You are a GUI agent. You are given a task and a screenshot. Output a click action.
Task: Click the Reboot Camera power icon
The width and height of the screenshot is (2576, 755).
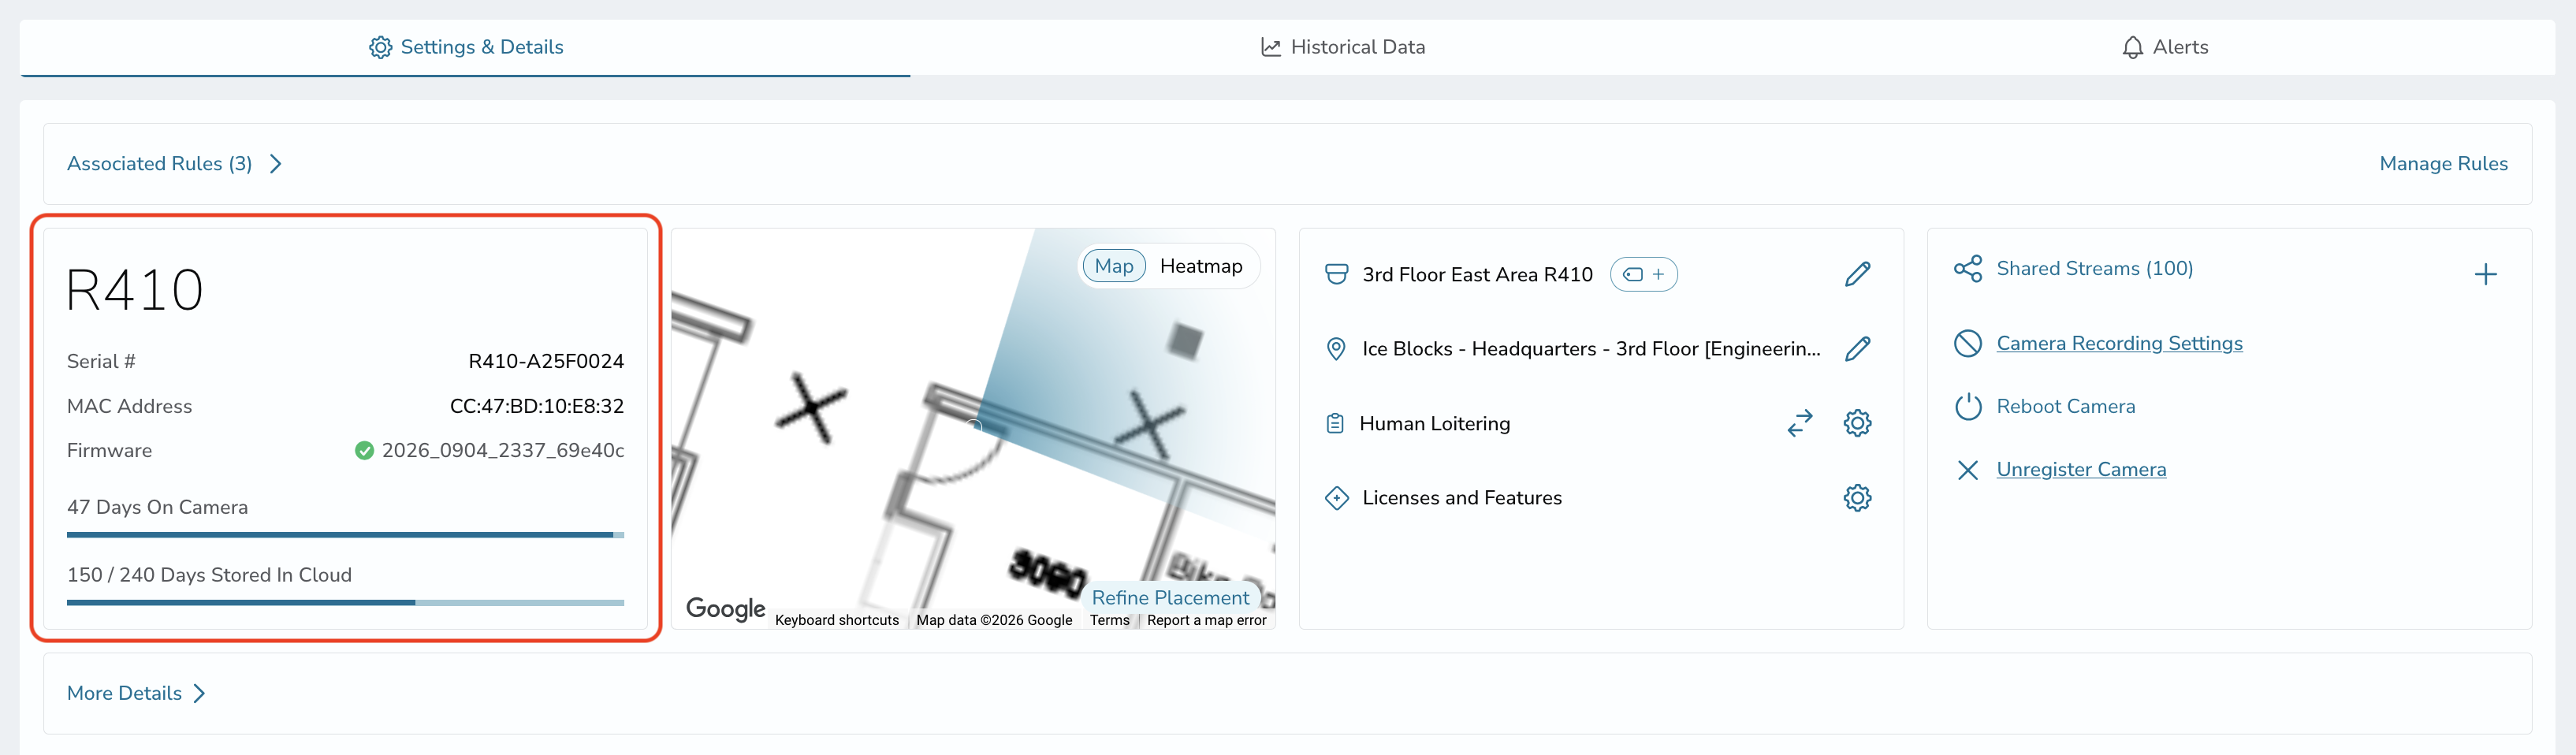click(x=1967, y=406)
